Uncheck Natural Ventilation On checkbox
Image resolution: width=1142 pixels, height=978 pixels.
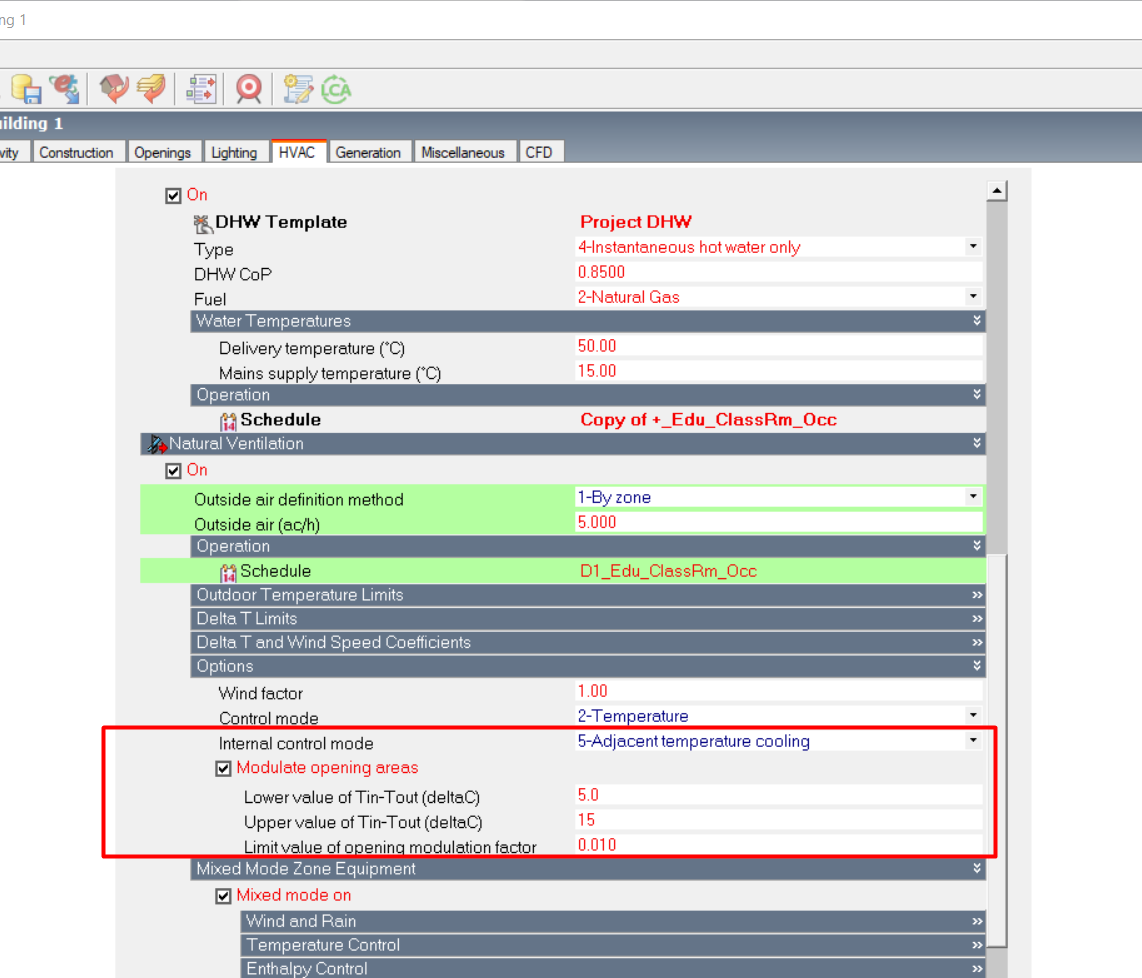tap(173, 470)
